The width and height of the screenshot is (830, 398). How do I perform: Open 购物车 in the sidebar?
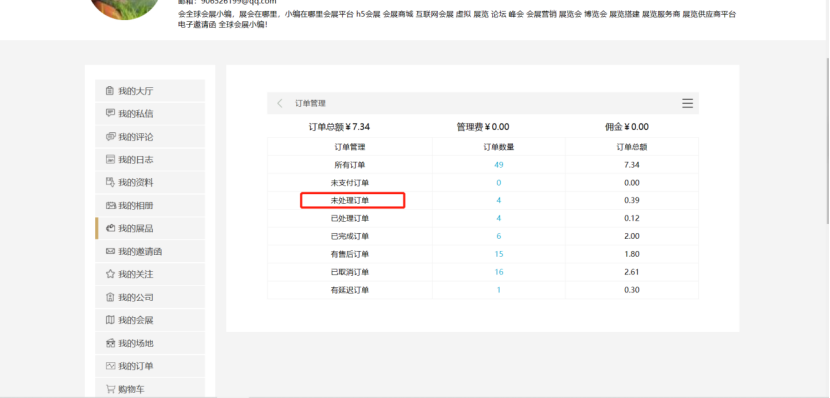coord(150,389)
